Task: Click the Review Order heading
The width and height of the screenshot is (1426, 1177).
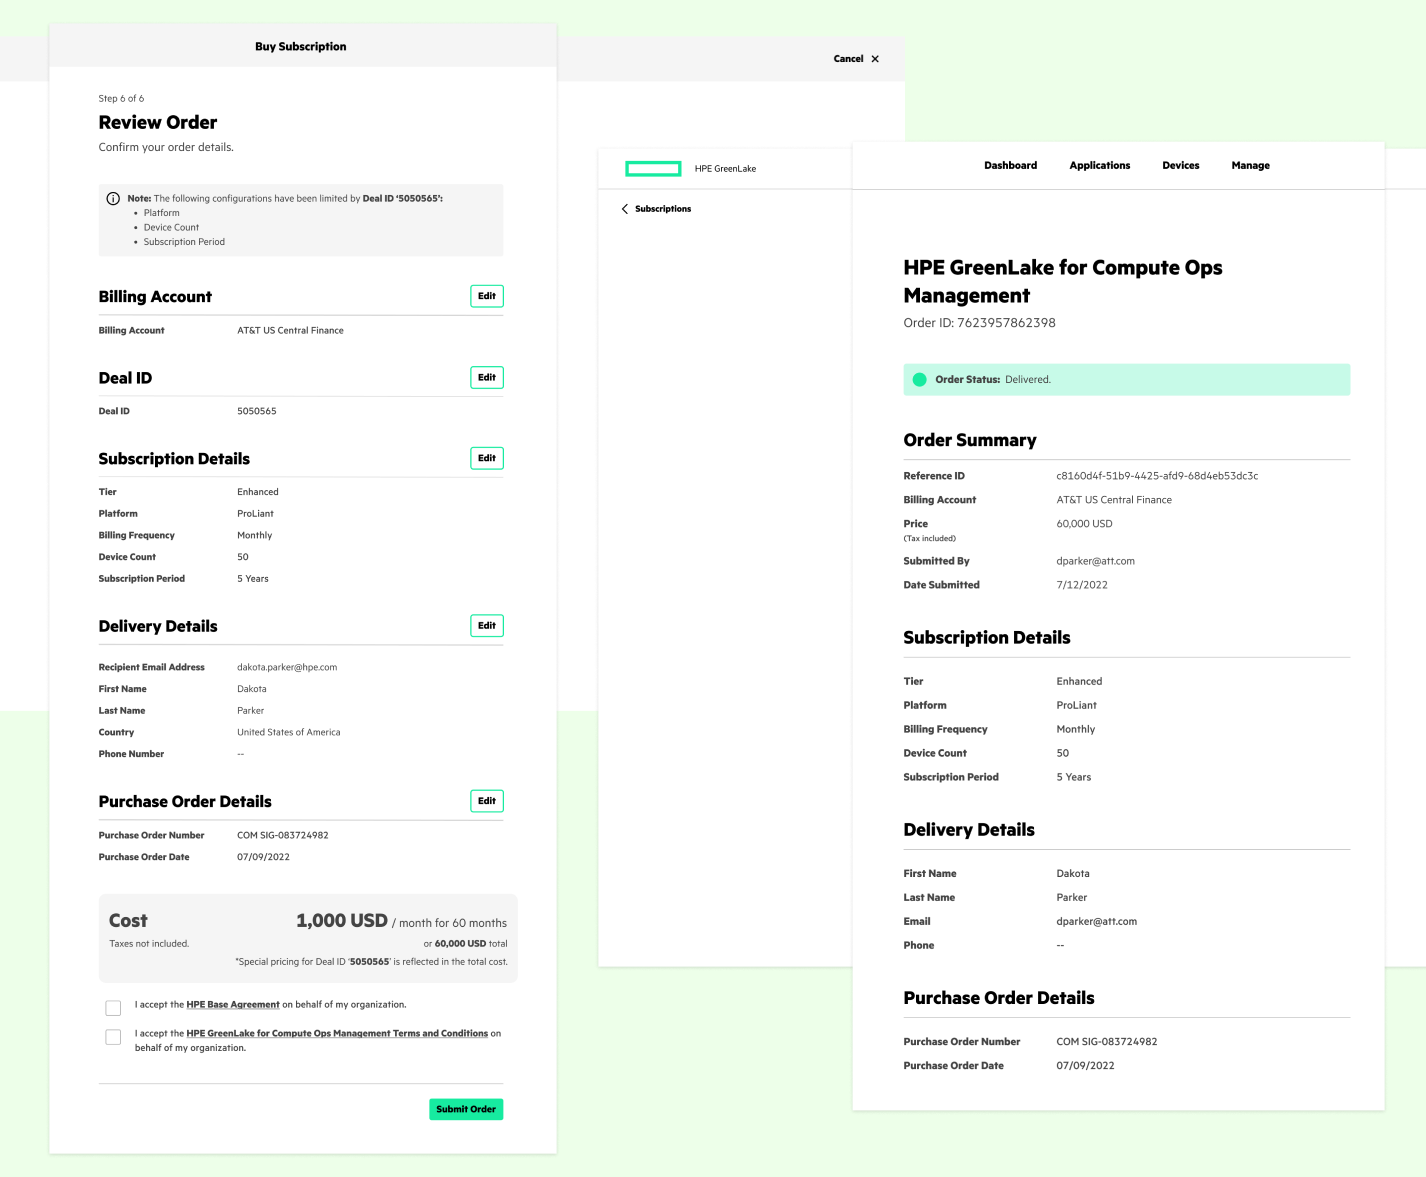Action: [x=158, y=123]
